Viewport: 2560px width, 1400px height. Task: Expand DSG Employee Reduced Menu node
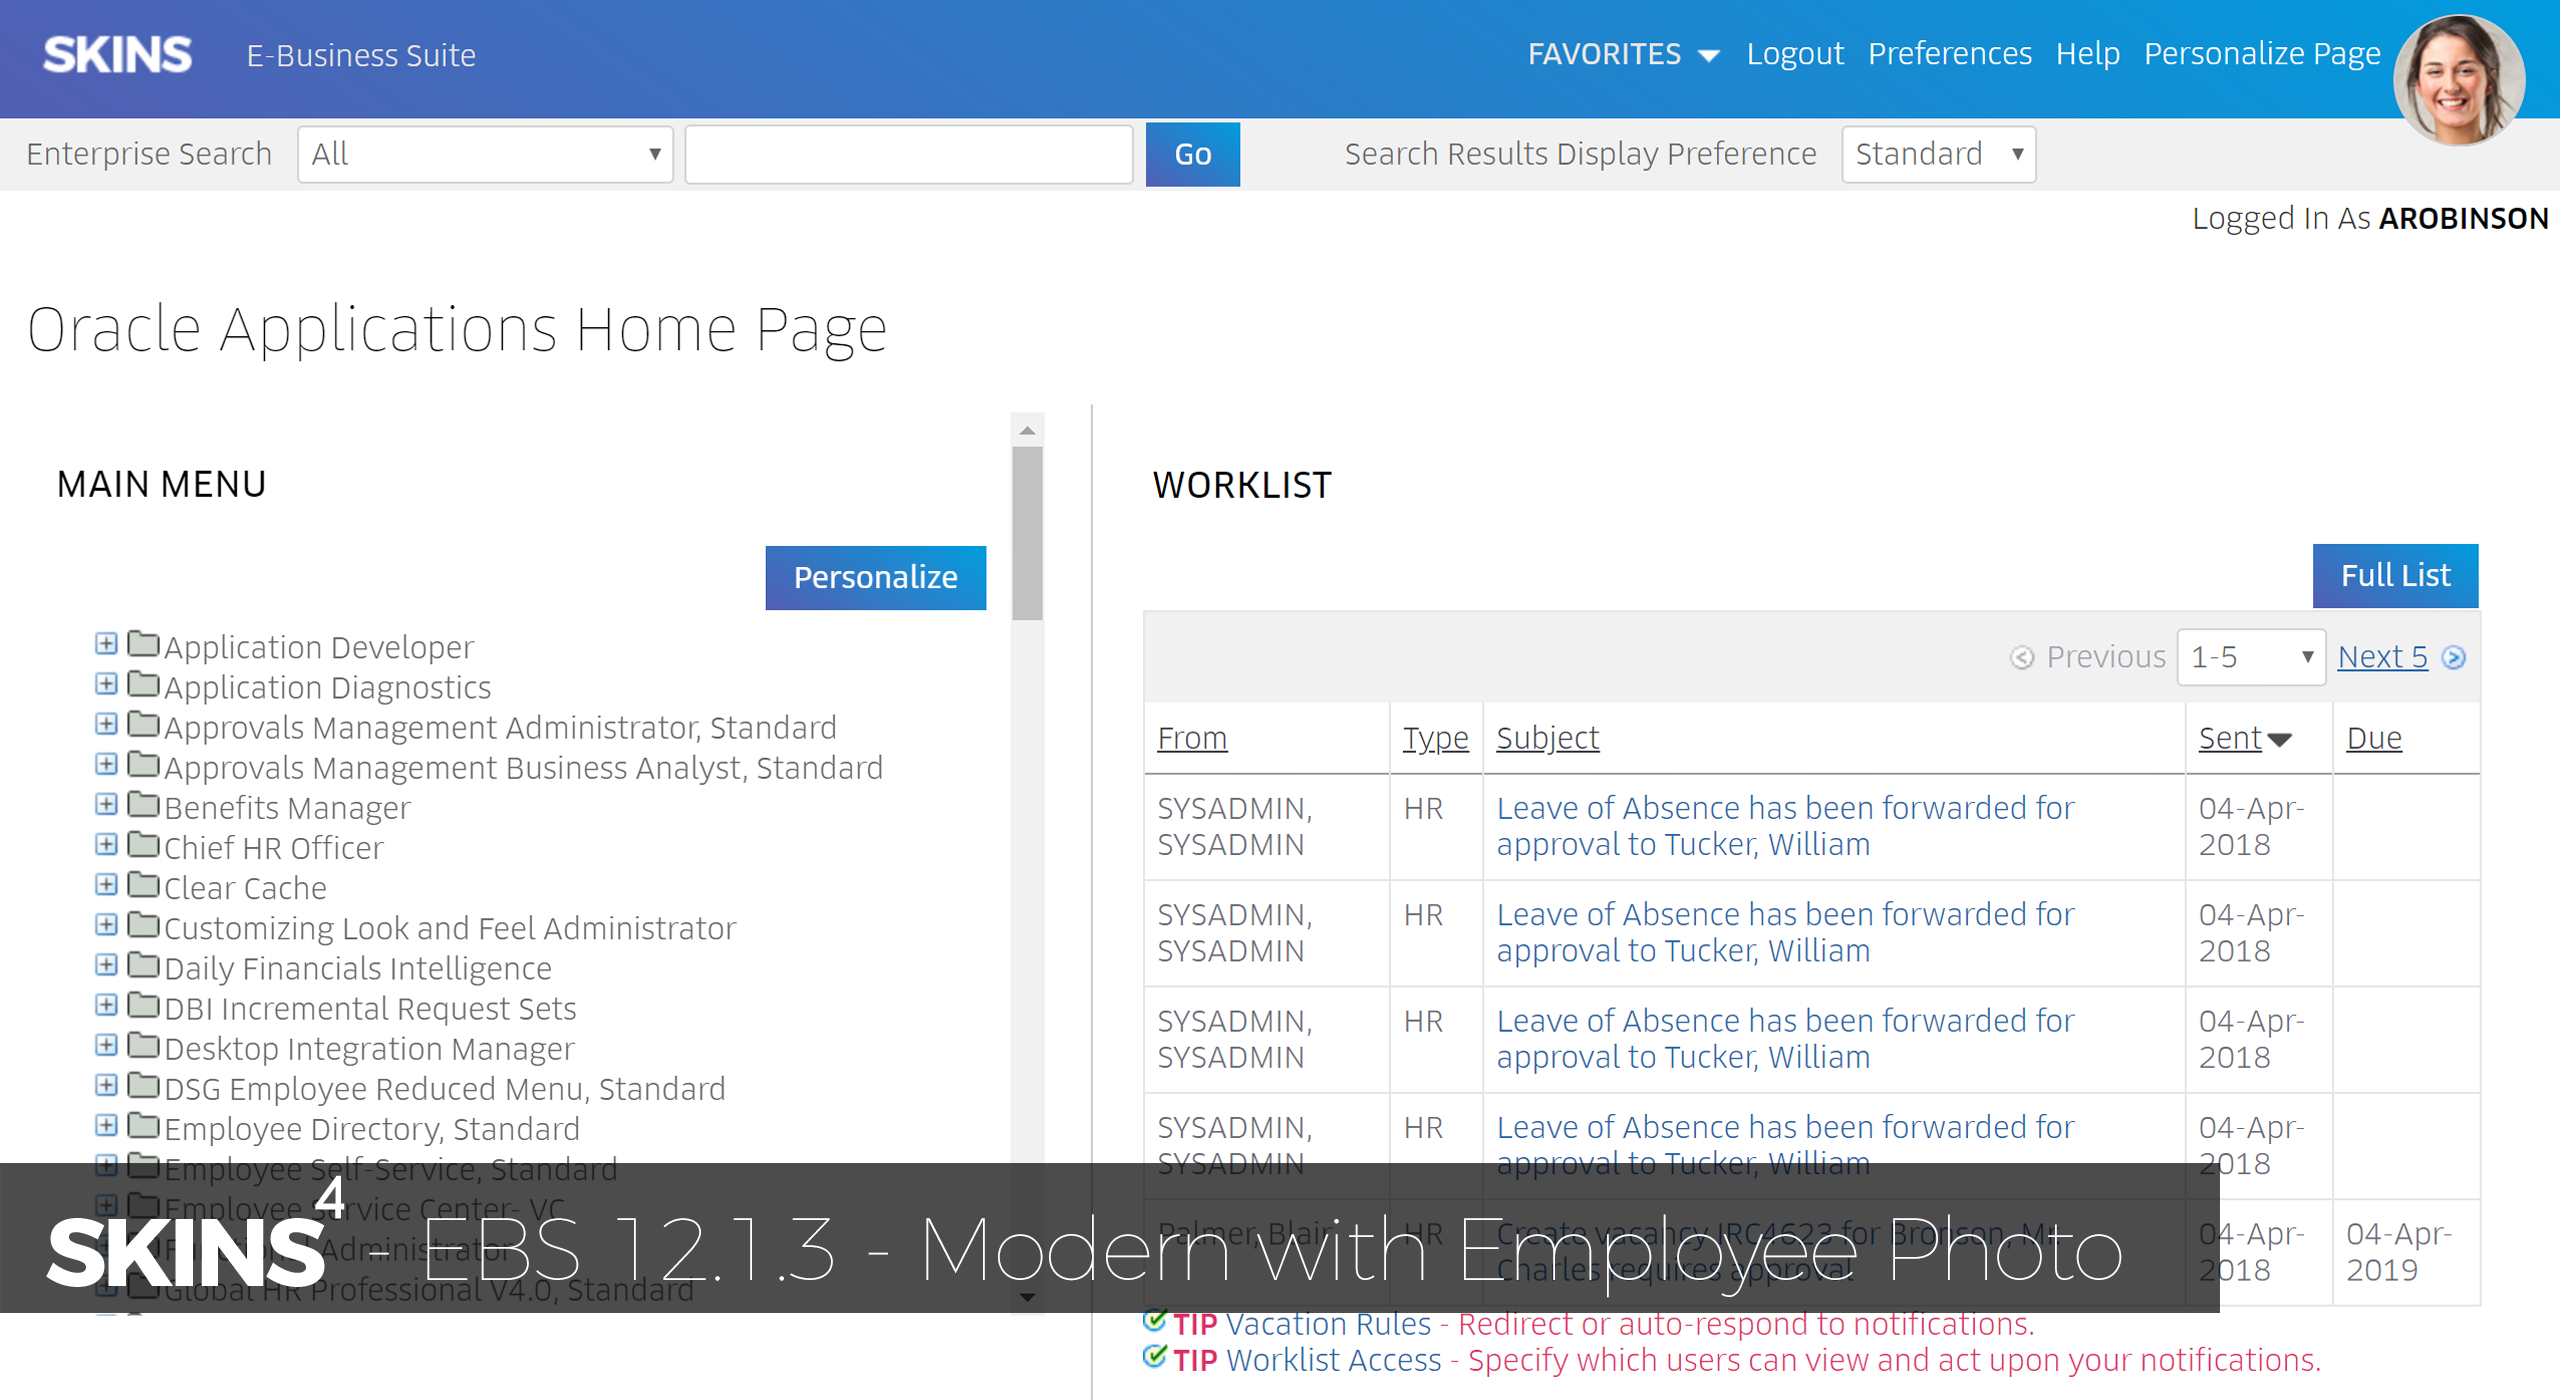pyautogui.click(x=106, y=1084)
